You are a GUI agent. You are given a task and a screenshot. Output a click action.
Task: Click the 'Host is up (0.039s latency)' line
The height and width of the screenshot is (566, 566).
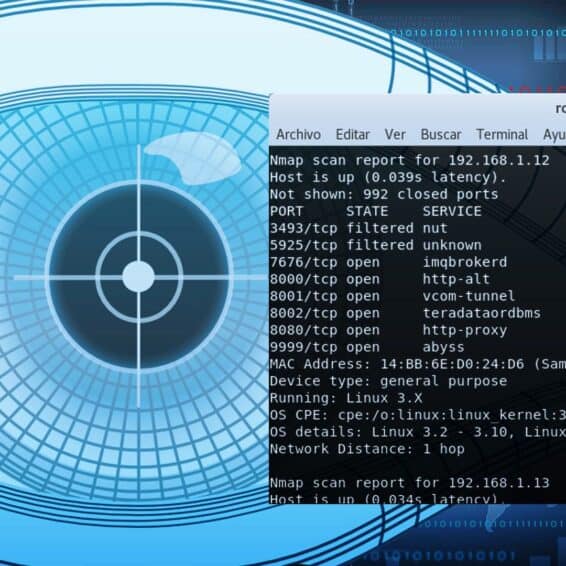click(388, 177)
